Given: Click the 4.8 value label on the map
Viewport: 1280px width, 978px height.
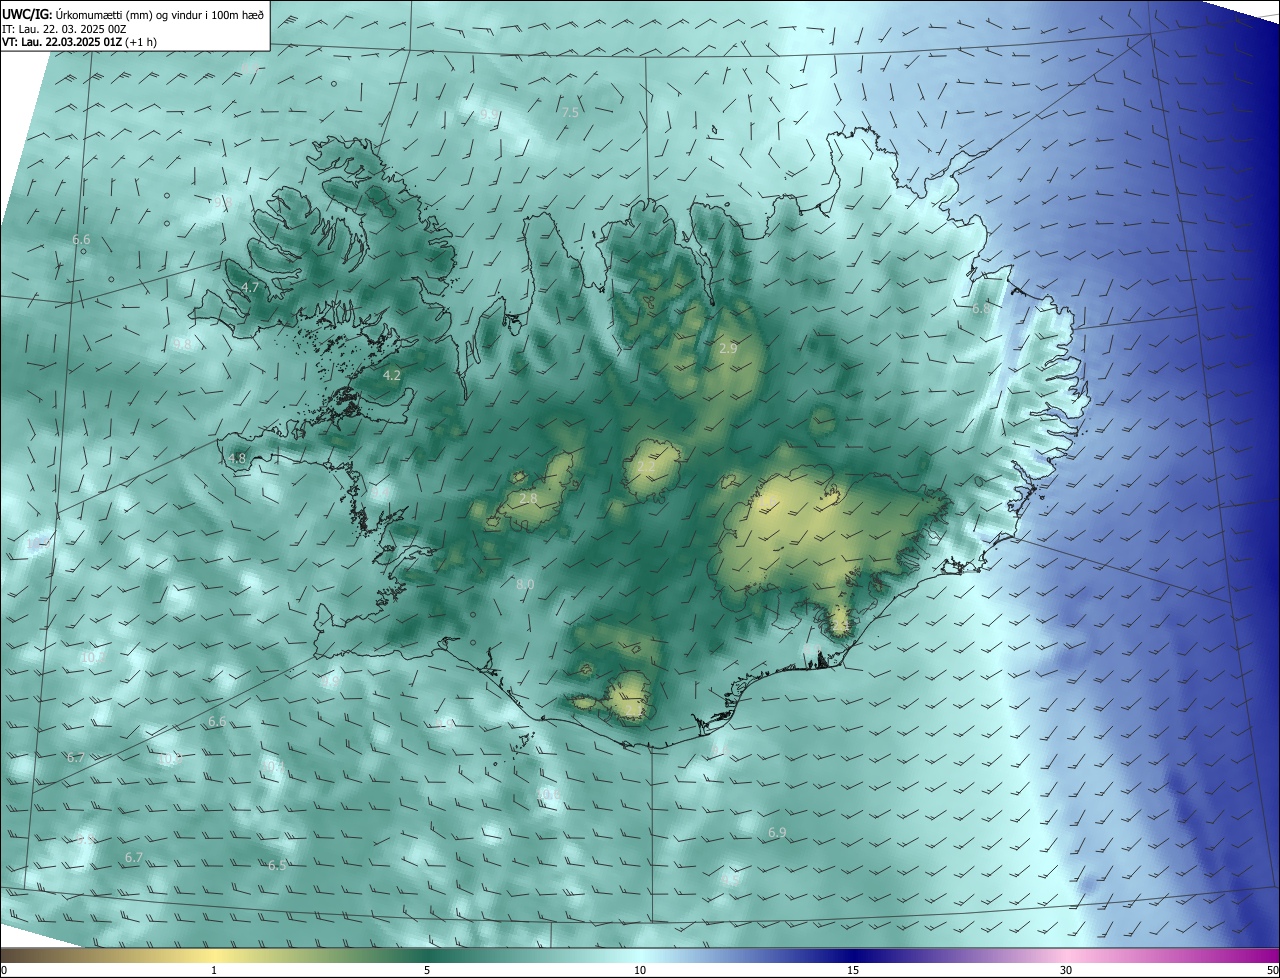Looking at the screenshot, I should click(x=237, y=459).
